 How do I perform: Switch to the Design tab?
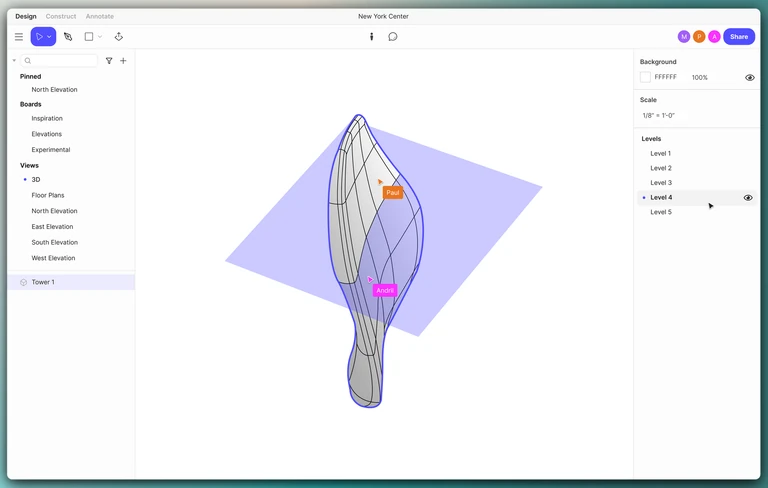26,16
